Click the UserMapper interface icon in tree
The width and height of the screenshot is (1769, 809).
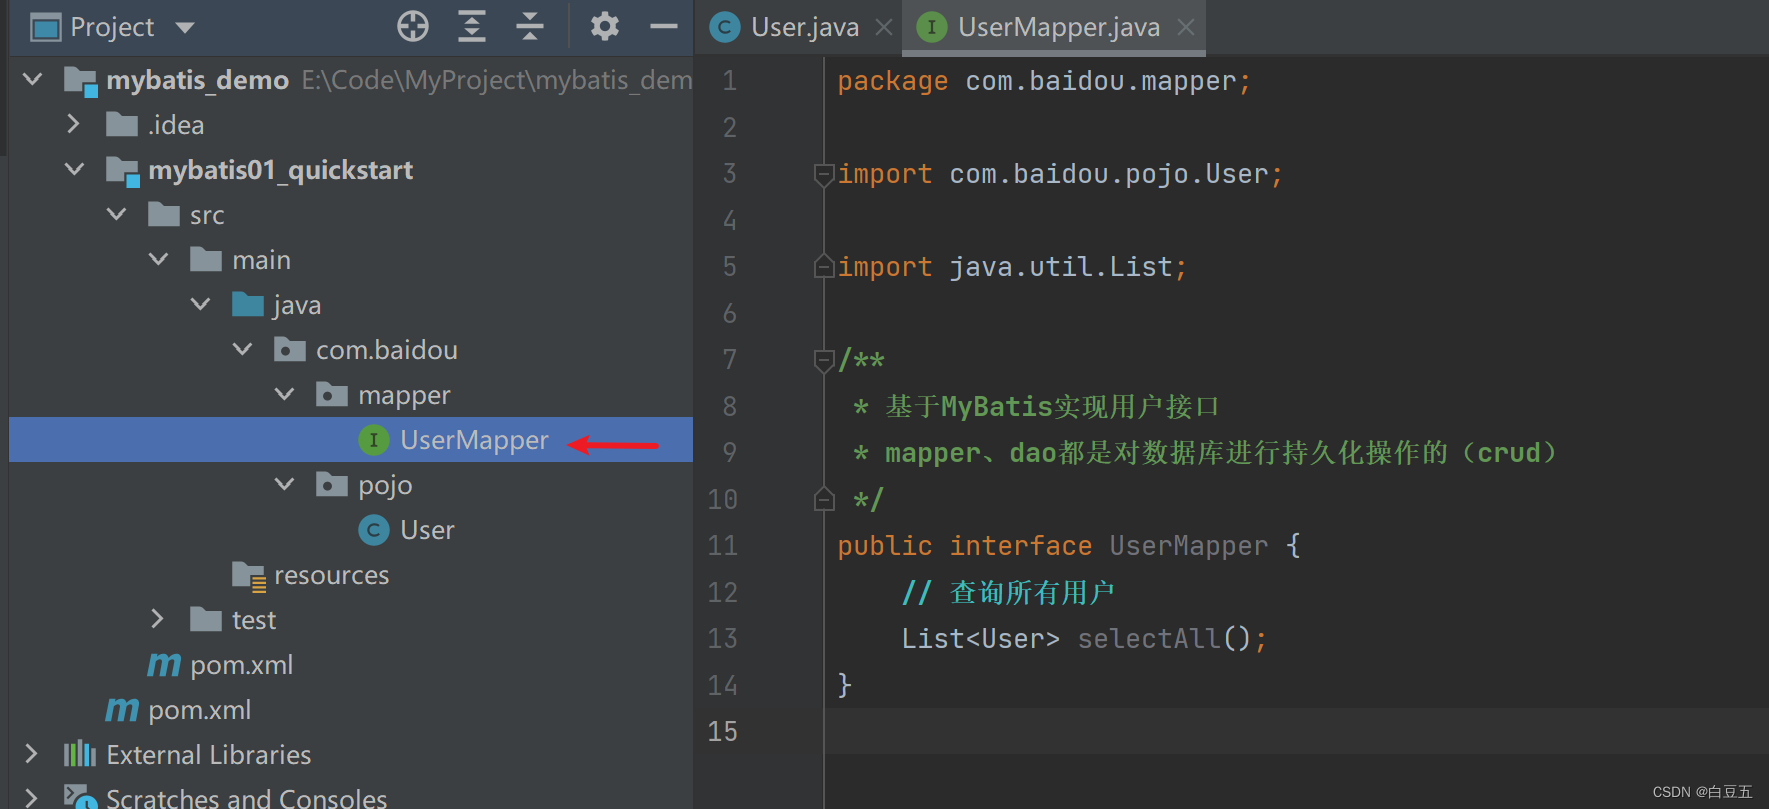point(374,440)
